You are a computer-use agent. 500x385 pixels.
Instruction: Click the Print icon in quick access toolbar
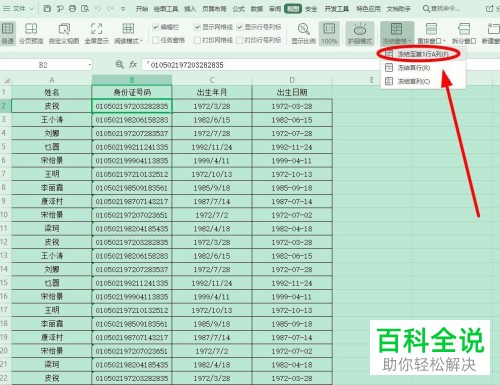click(72, 9)
